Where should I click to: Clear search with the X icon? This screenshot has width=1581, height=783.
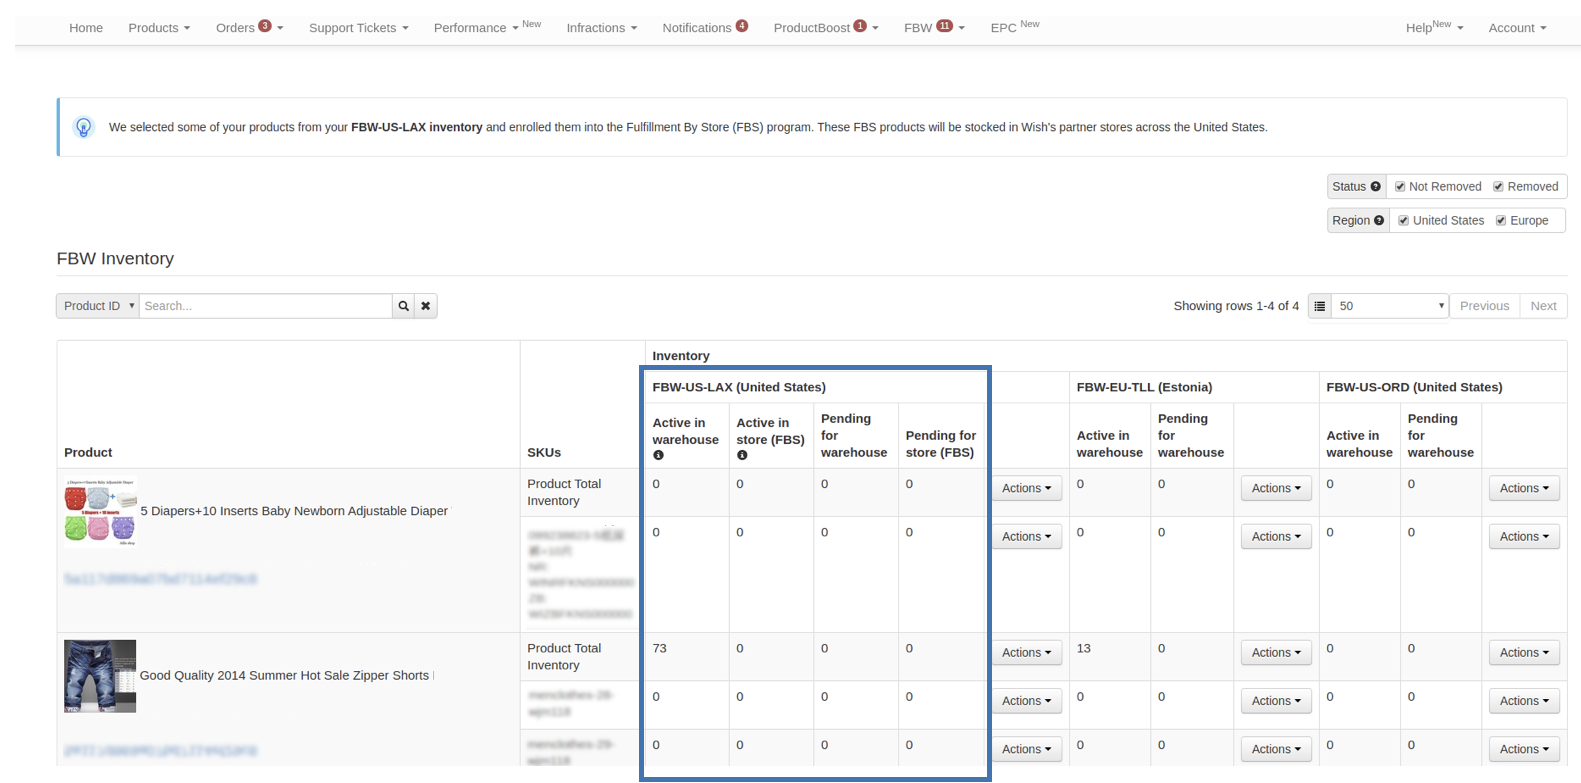[426, 306]
